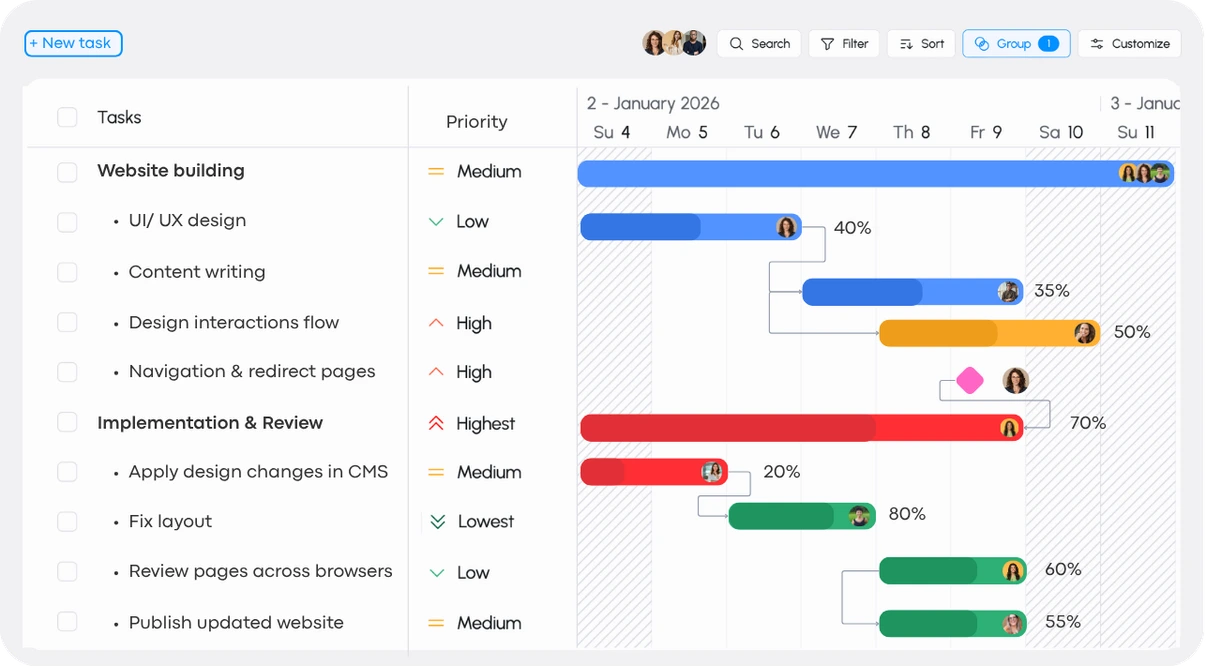Click the Lowest priority chevrons for Fix layout
Viewport: 1206px width, 668px height.
[436, 521]
